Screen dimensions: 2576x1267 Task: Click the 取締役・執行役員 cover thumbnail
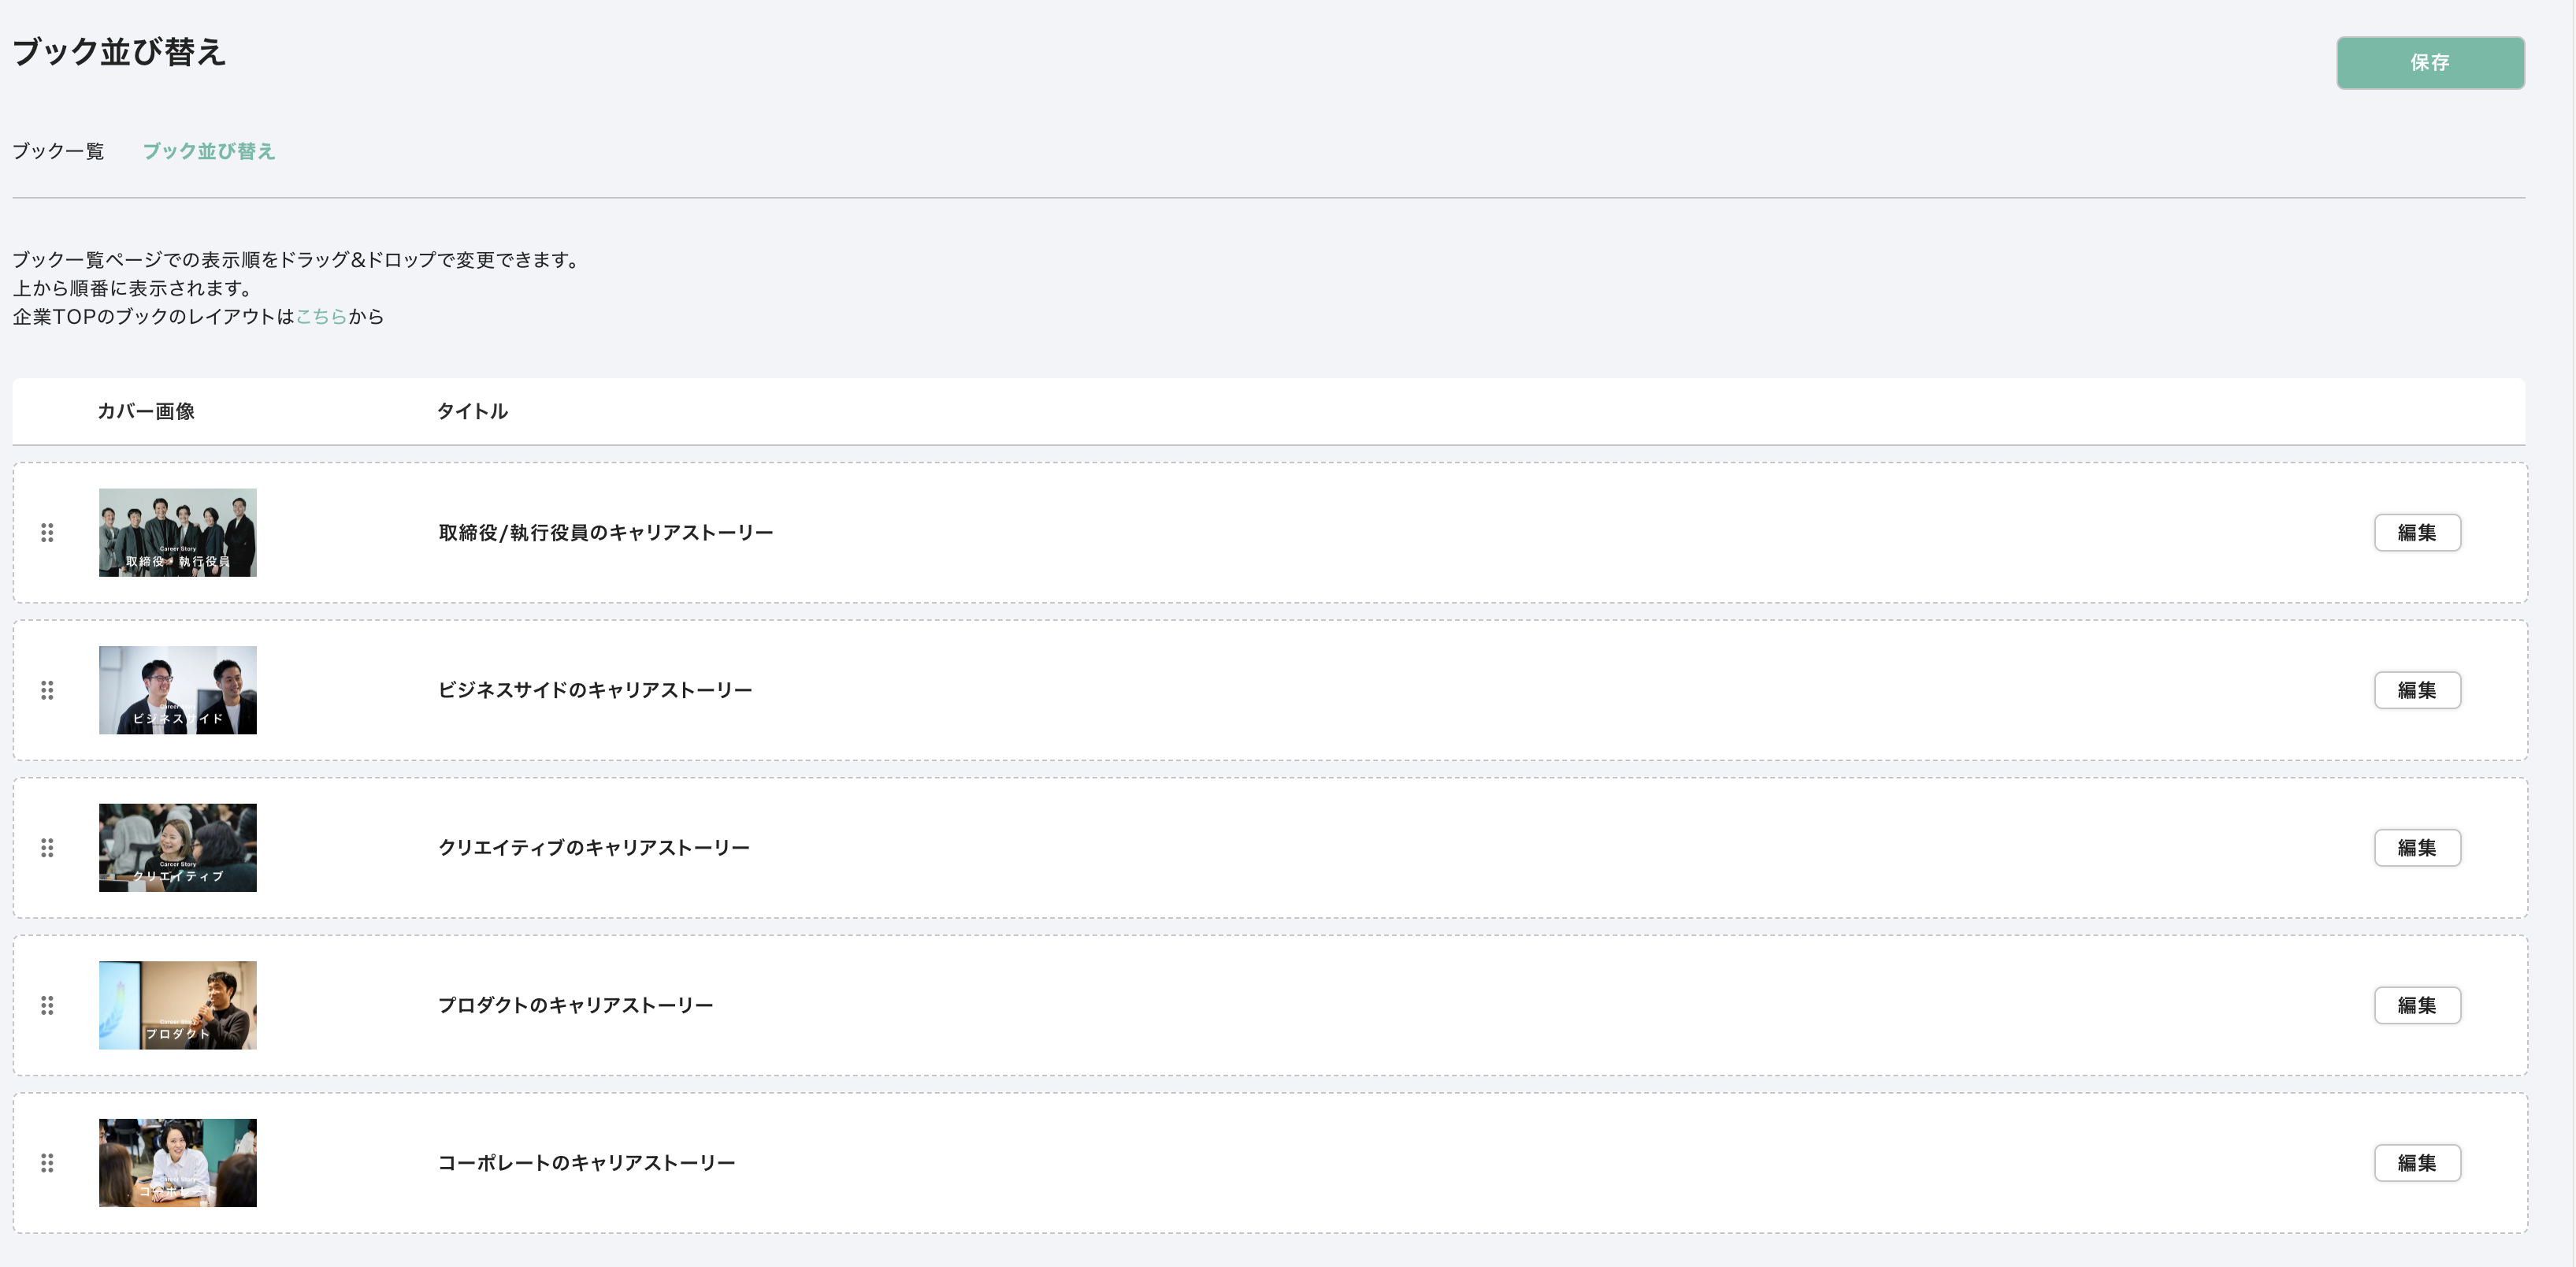[178, 533]
